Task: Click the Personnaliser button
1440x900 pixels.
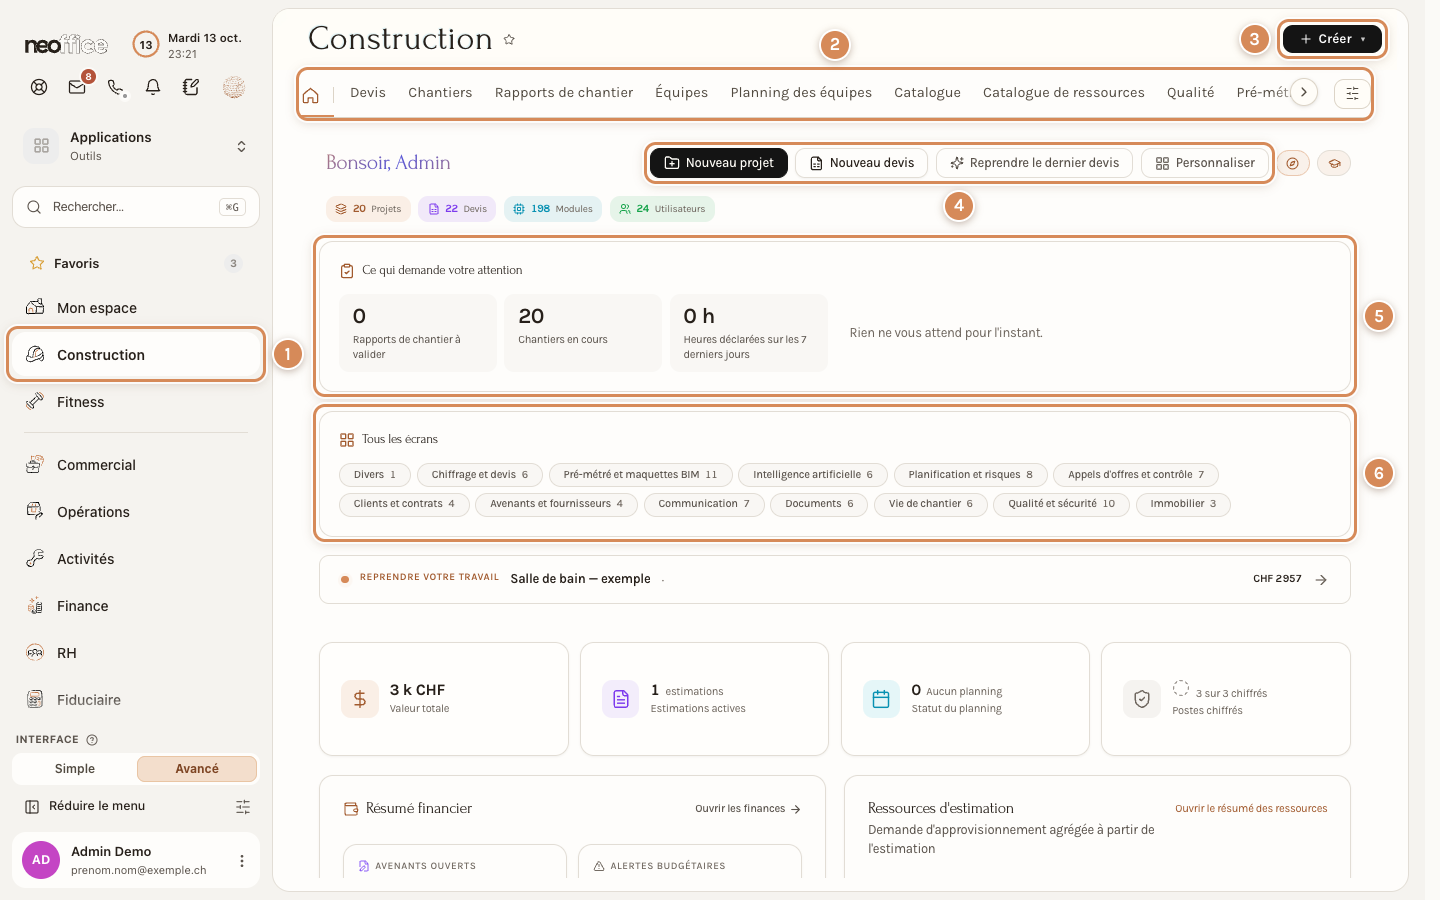Action: [1205, 163]
